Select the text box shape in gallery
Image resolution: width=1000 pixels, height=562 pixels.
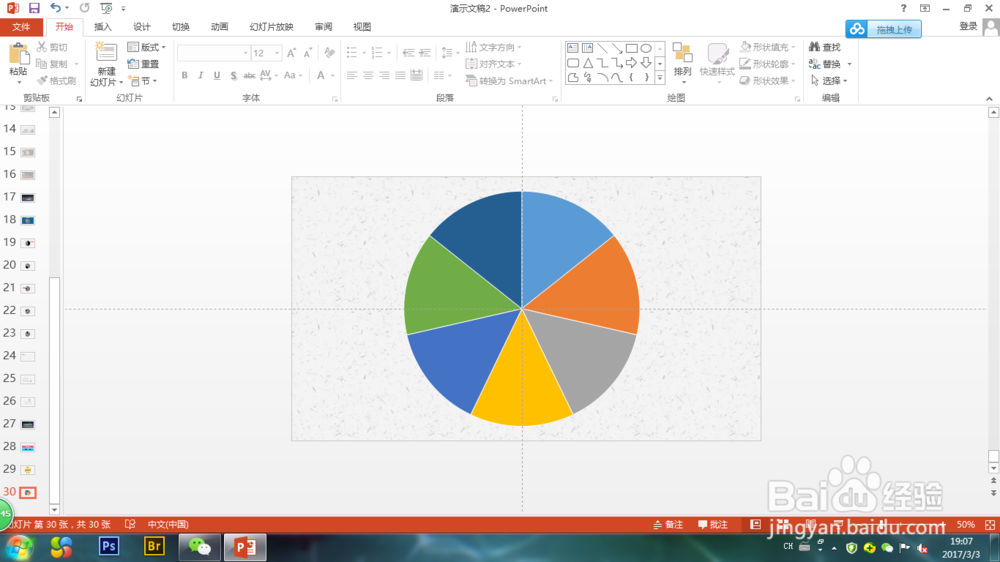(573, 48)
